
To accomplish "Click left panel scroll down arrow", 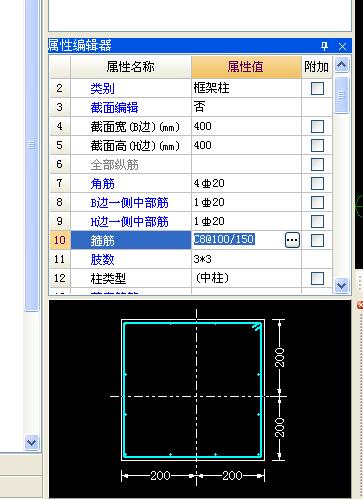I will point(32,442).
